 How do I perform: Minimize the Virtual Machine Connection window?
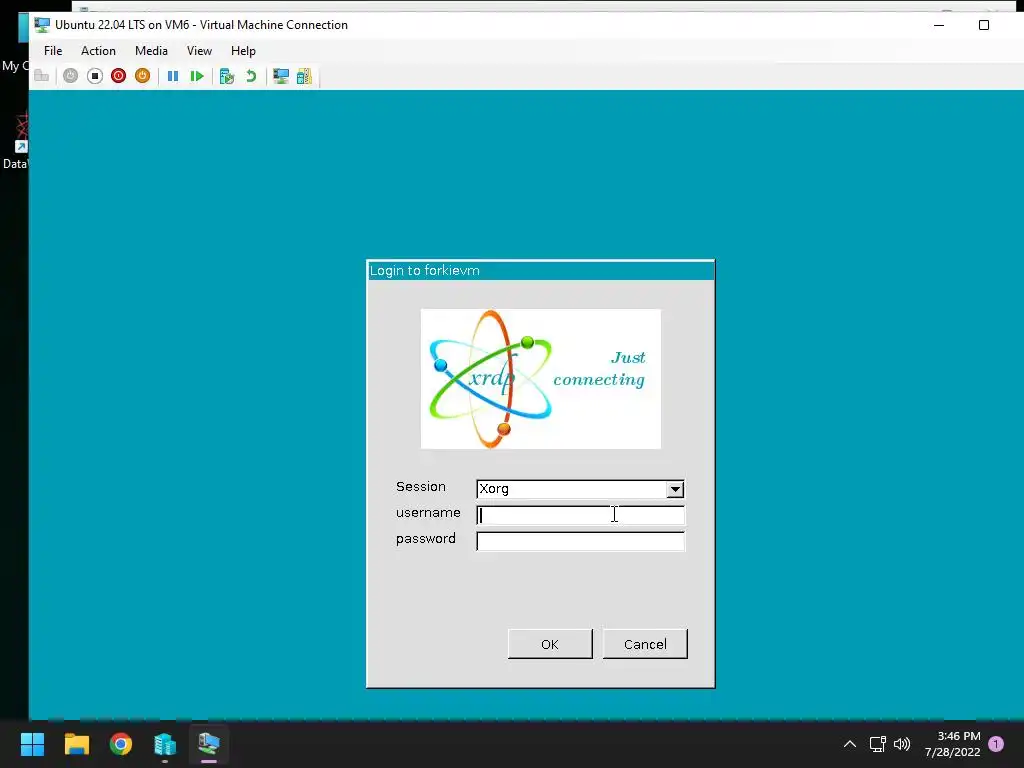click(939, 25)
